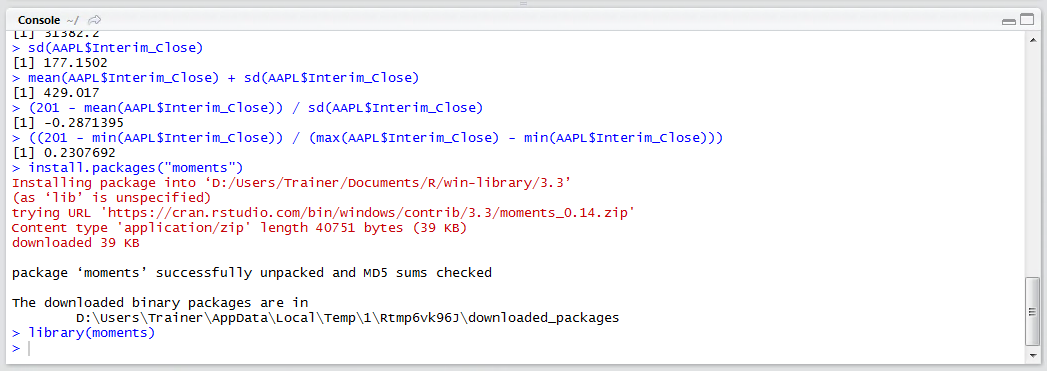
Task: Click the empty scrollbar track above the thumb
Action: coord(1032,161)
